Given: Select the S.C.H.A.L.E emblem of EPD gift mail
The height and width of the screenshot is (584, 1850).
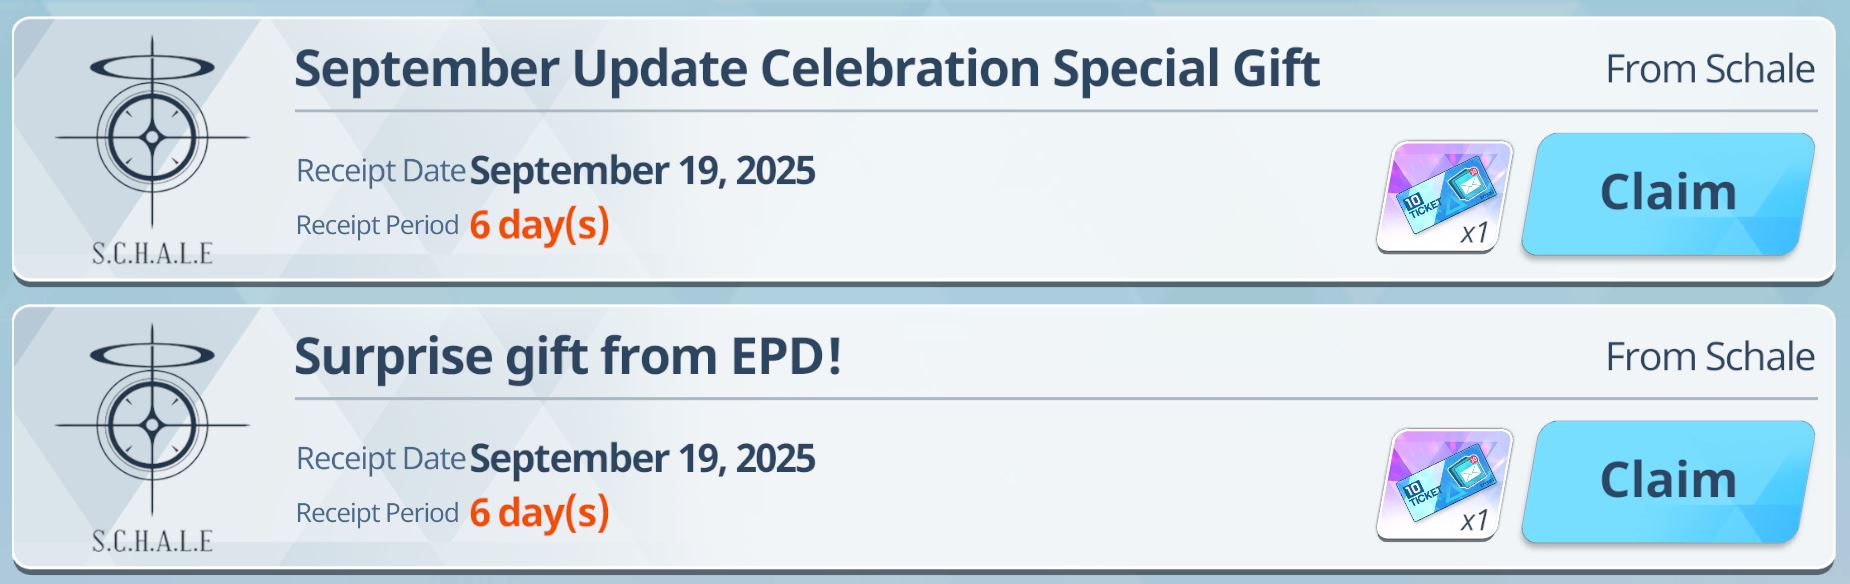Looking at the screenshot, I should (x=152, y=438).
